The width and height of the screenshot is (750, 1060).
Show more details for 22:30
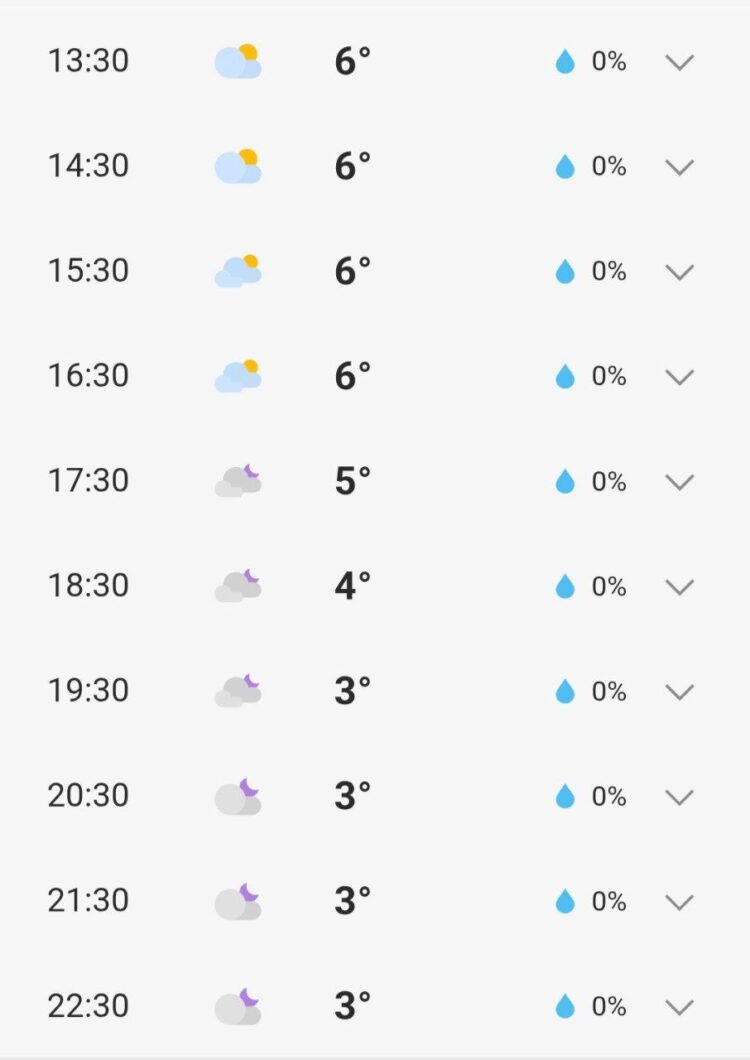[x=680, y=1007]
